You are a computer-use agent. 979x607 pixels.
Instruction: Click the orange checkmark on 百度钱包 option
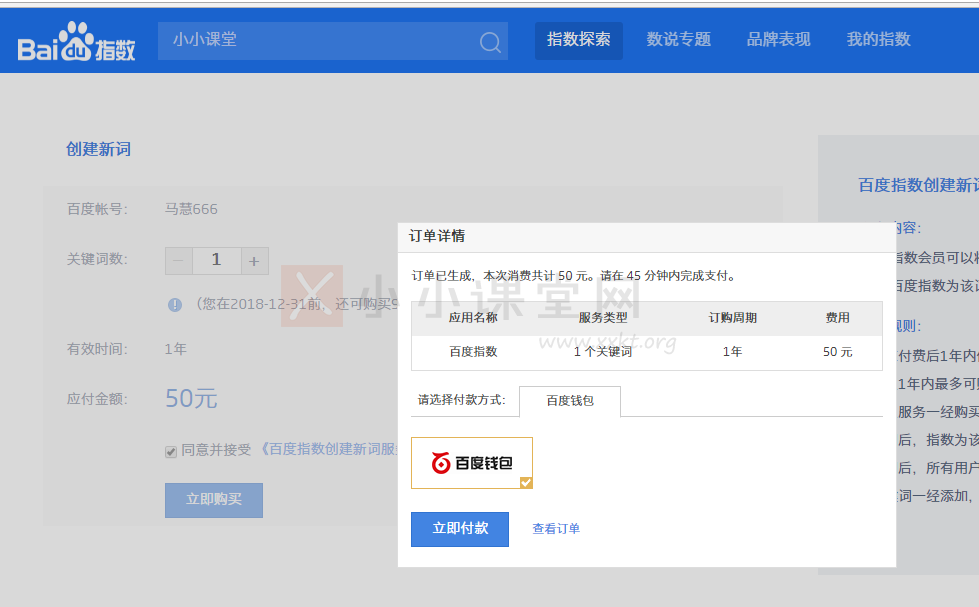click(526, 482)
